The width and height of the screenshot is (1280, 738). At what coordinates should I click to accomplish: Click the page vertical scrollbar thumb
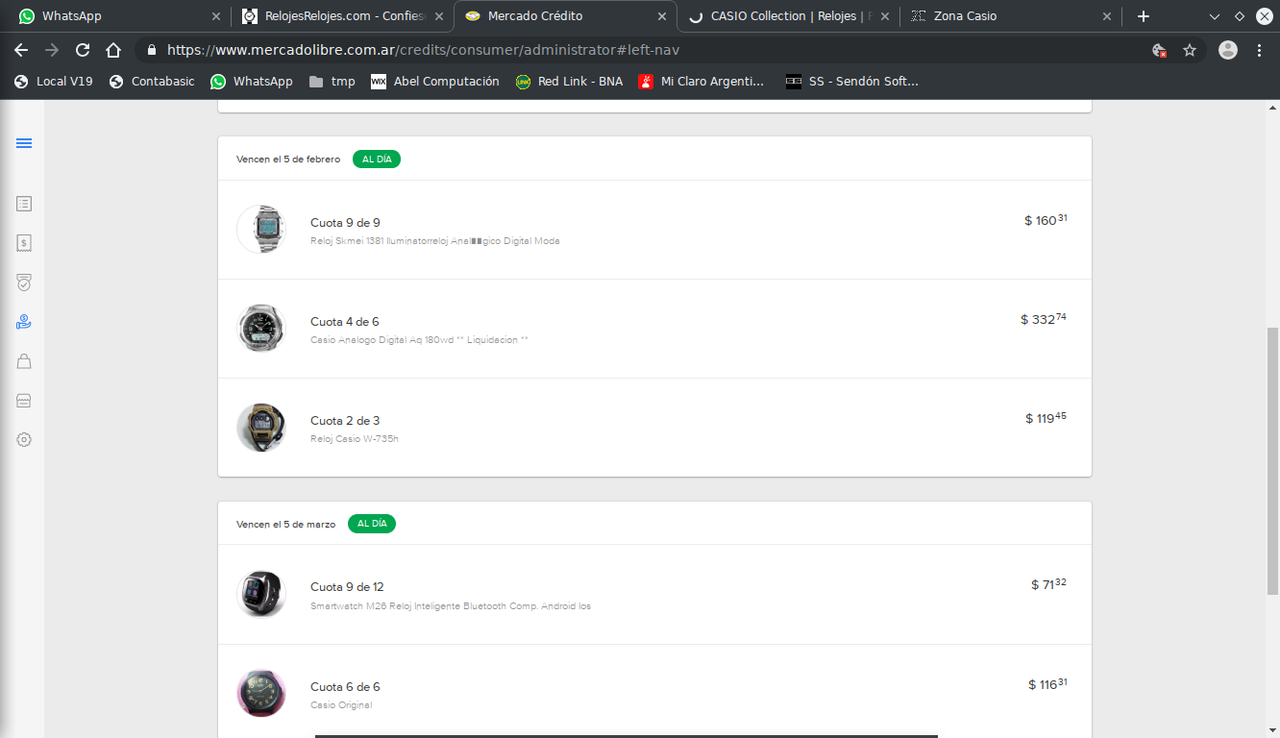(x=1272, y=460)
